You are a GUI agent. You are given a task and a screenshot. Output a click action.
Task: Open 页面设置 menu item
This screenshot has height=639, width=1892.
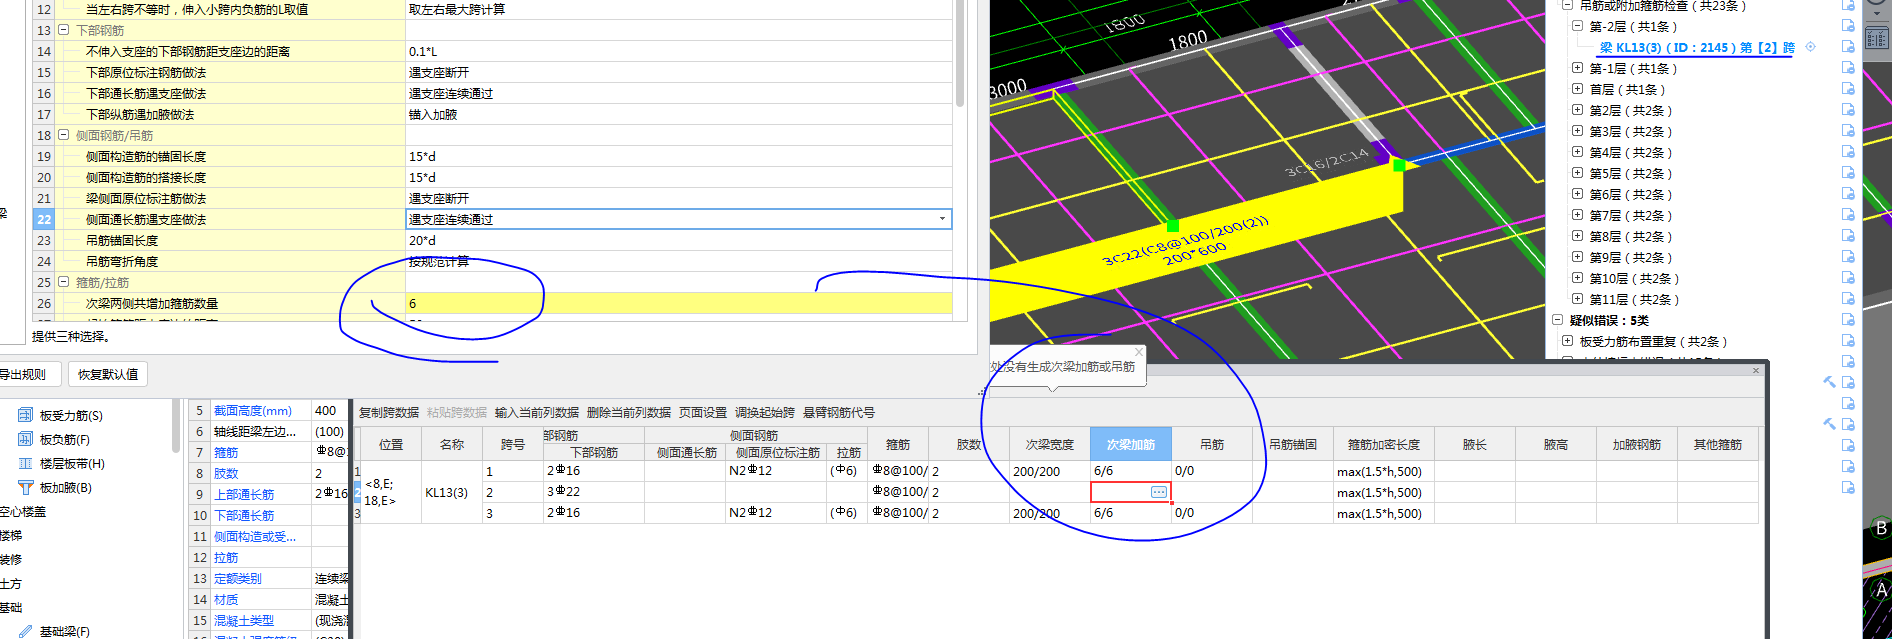tap(703, 412)
